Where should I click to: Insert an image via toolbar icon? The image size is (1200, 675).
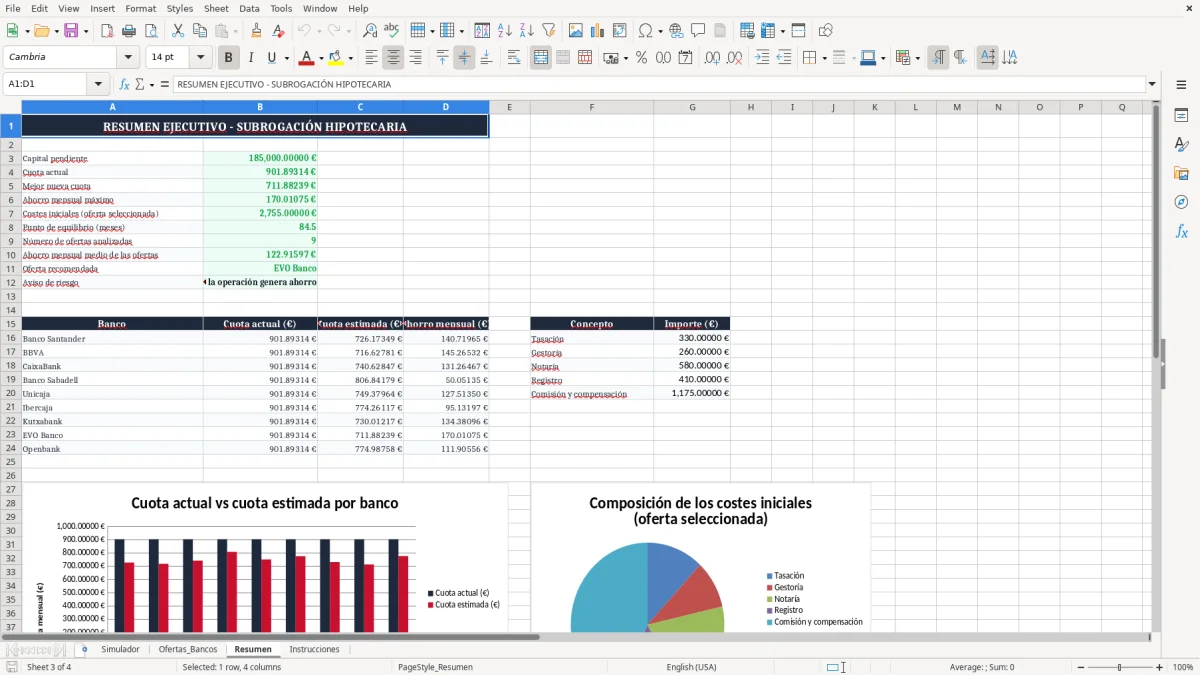[x=576, y=31]
